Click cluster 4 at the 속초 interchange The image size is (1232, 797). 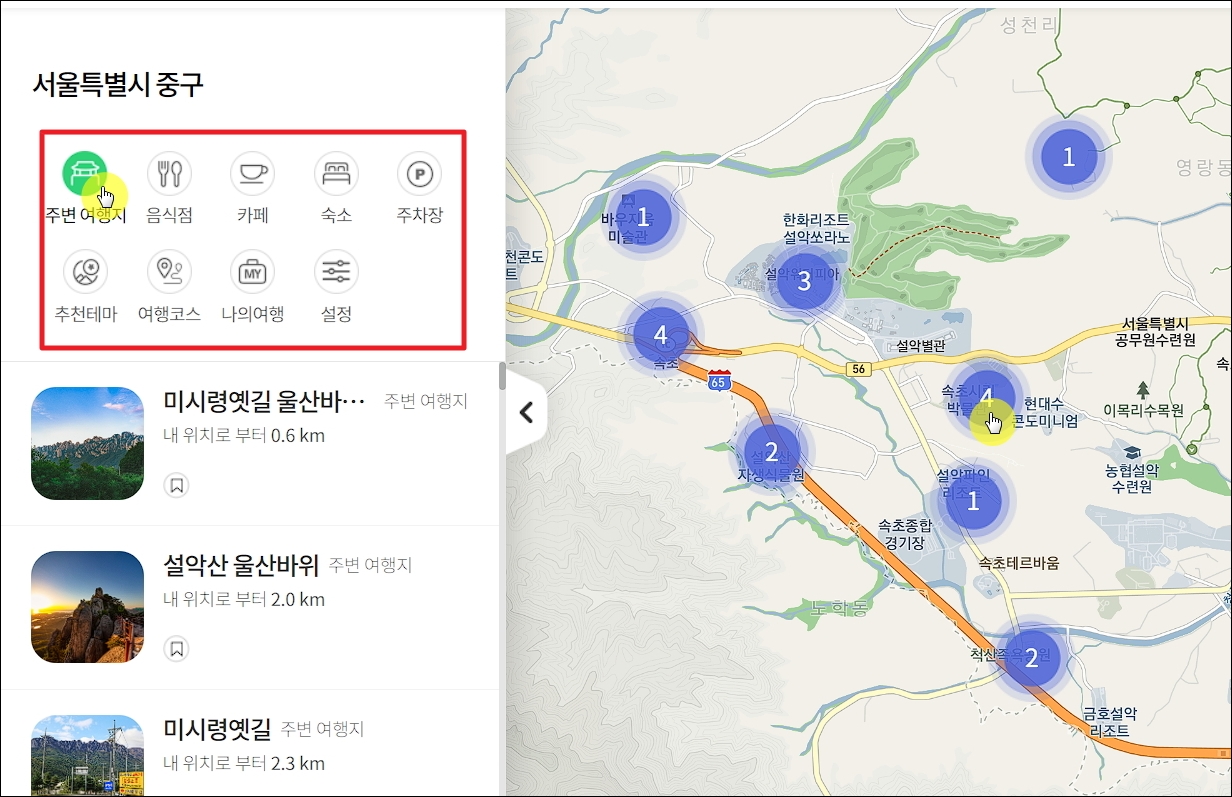(660, 335)
